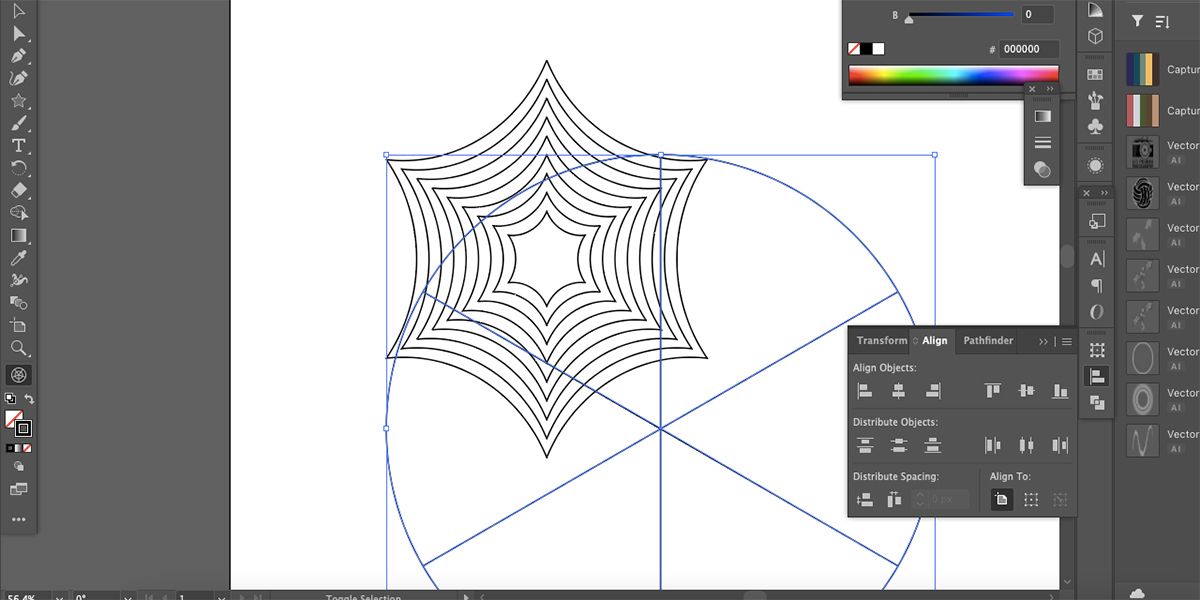Select the Polar Grid tool

pos(18,375)
